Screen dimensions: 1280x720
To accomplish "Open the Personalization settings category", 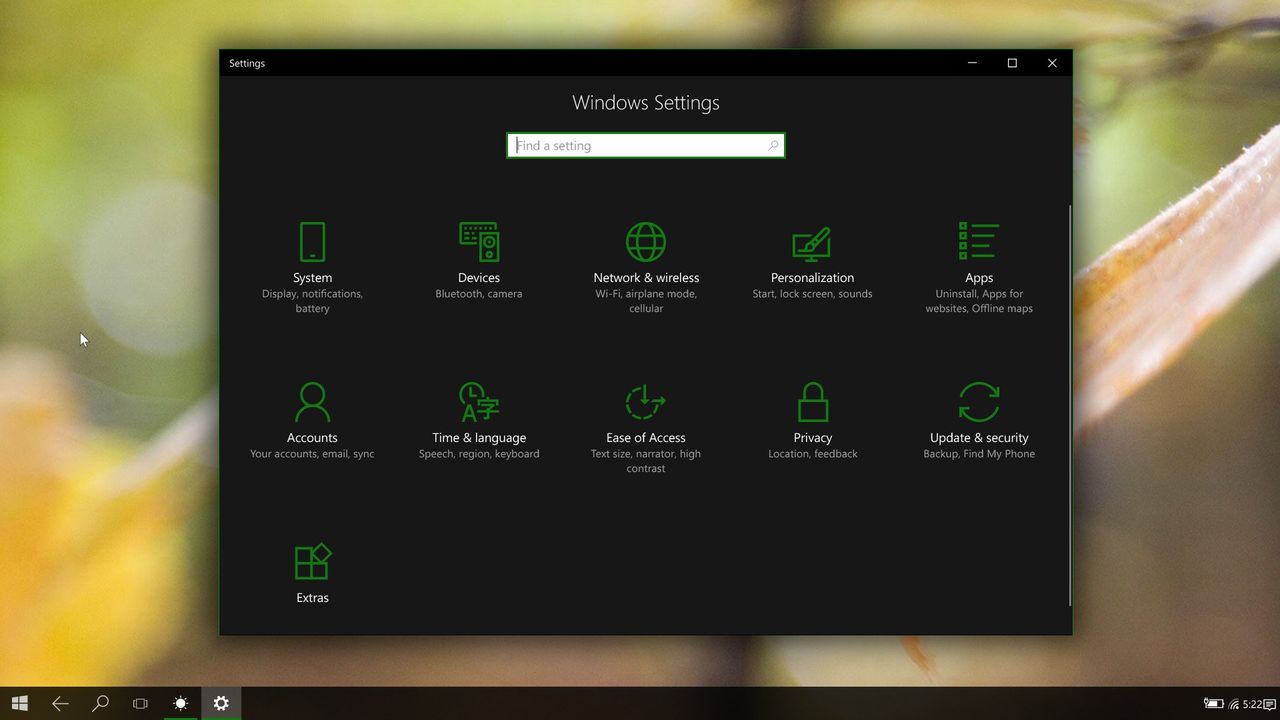I will pos(812,260).
